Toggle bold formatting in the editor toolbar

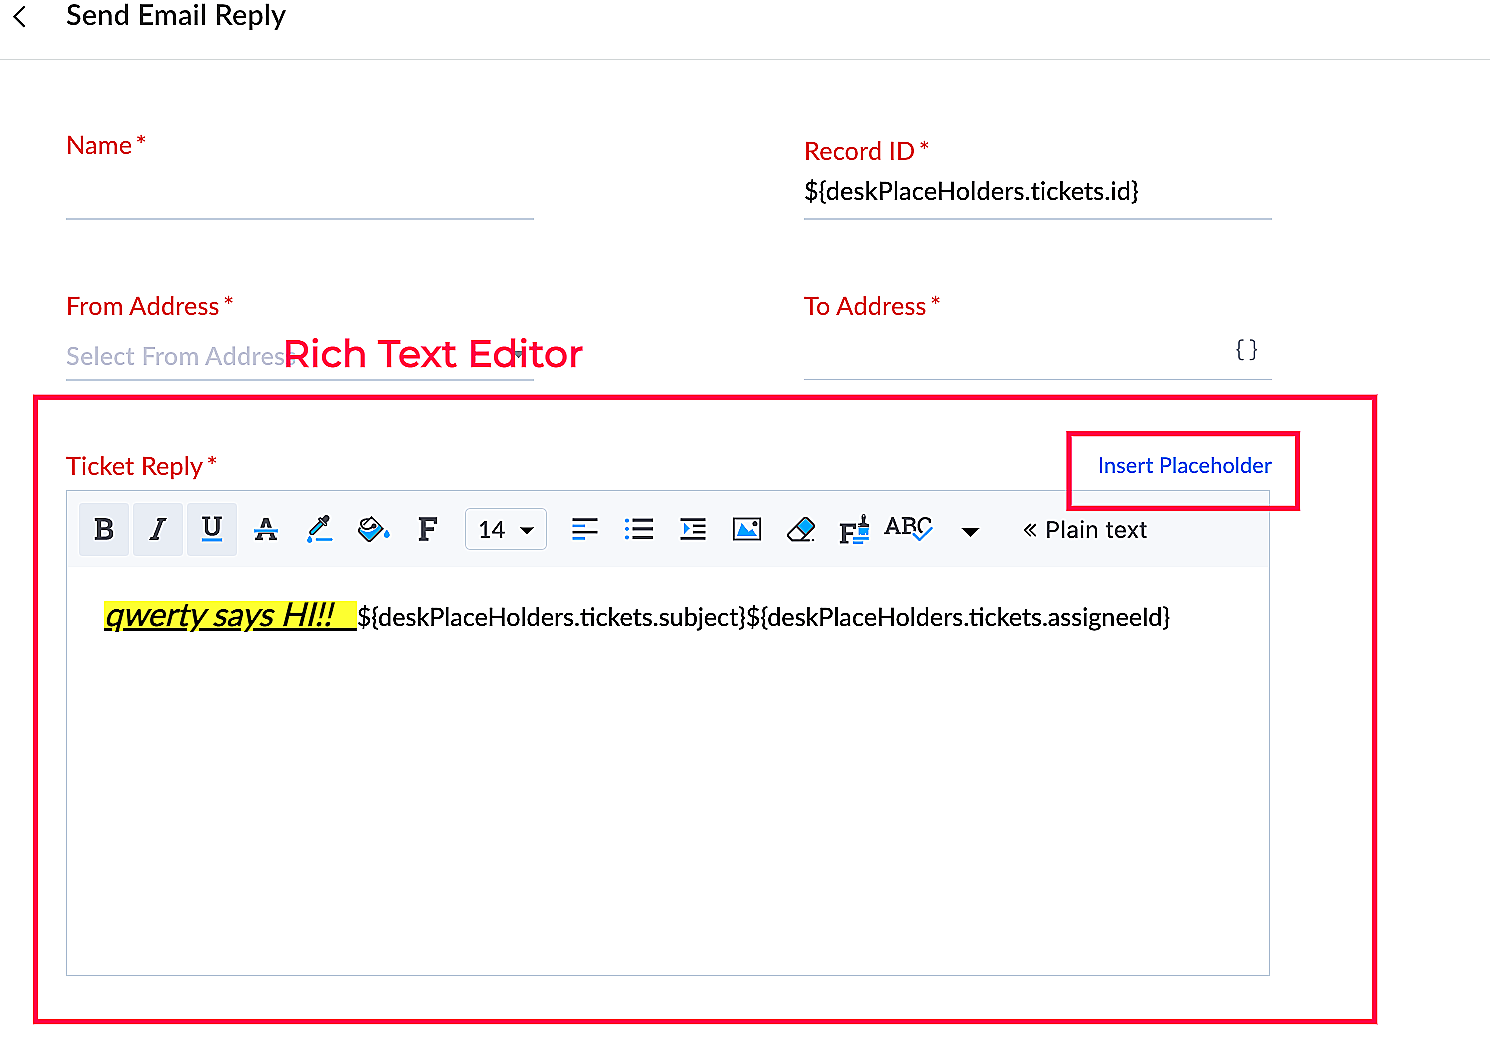tap(104, 529)
